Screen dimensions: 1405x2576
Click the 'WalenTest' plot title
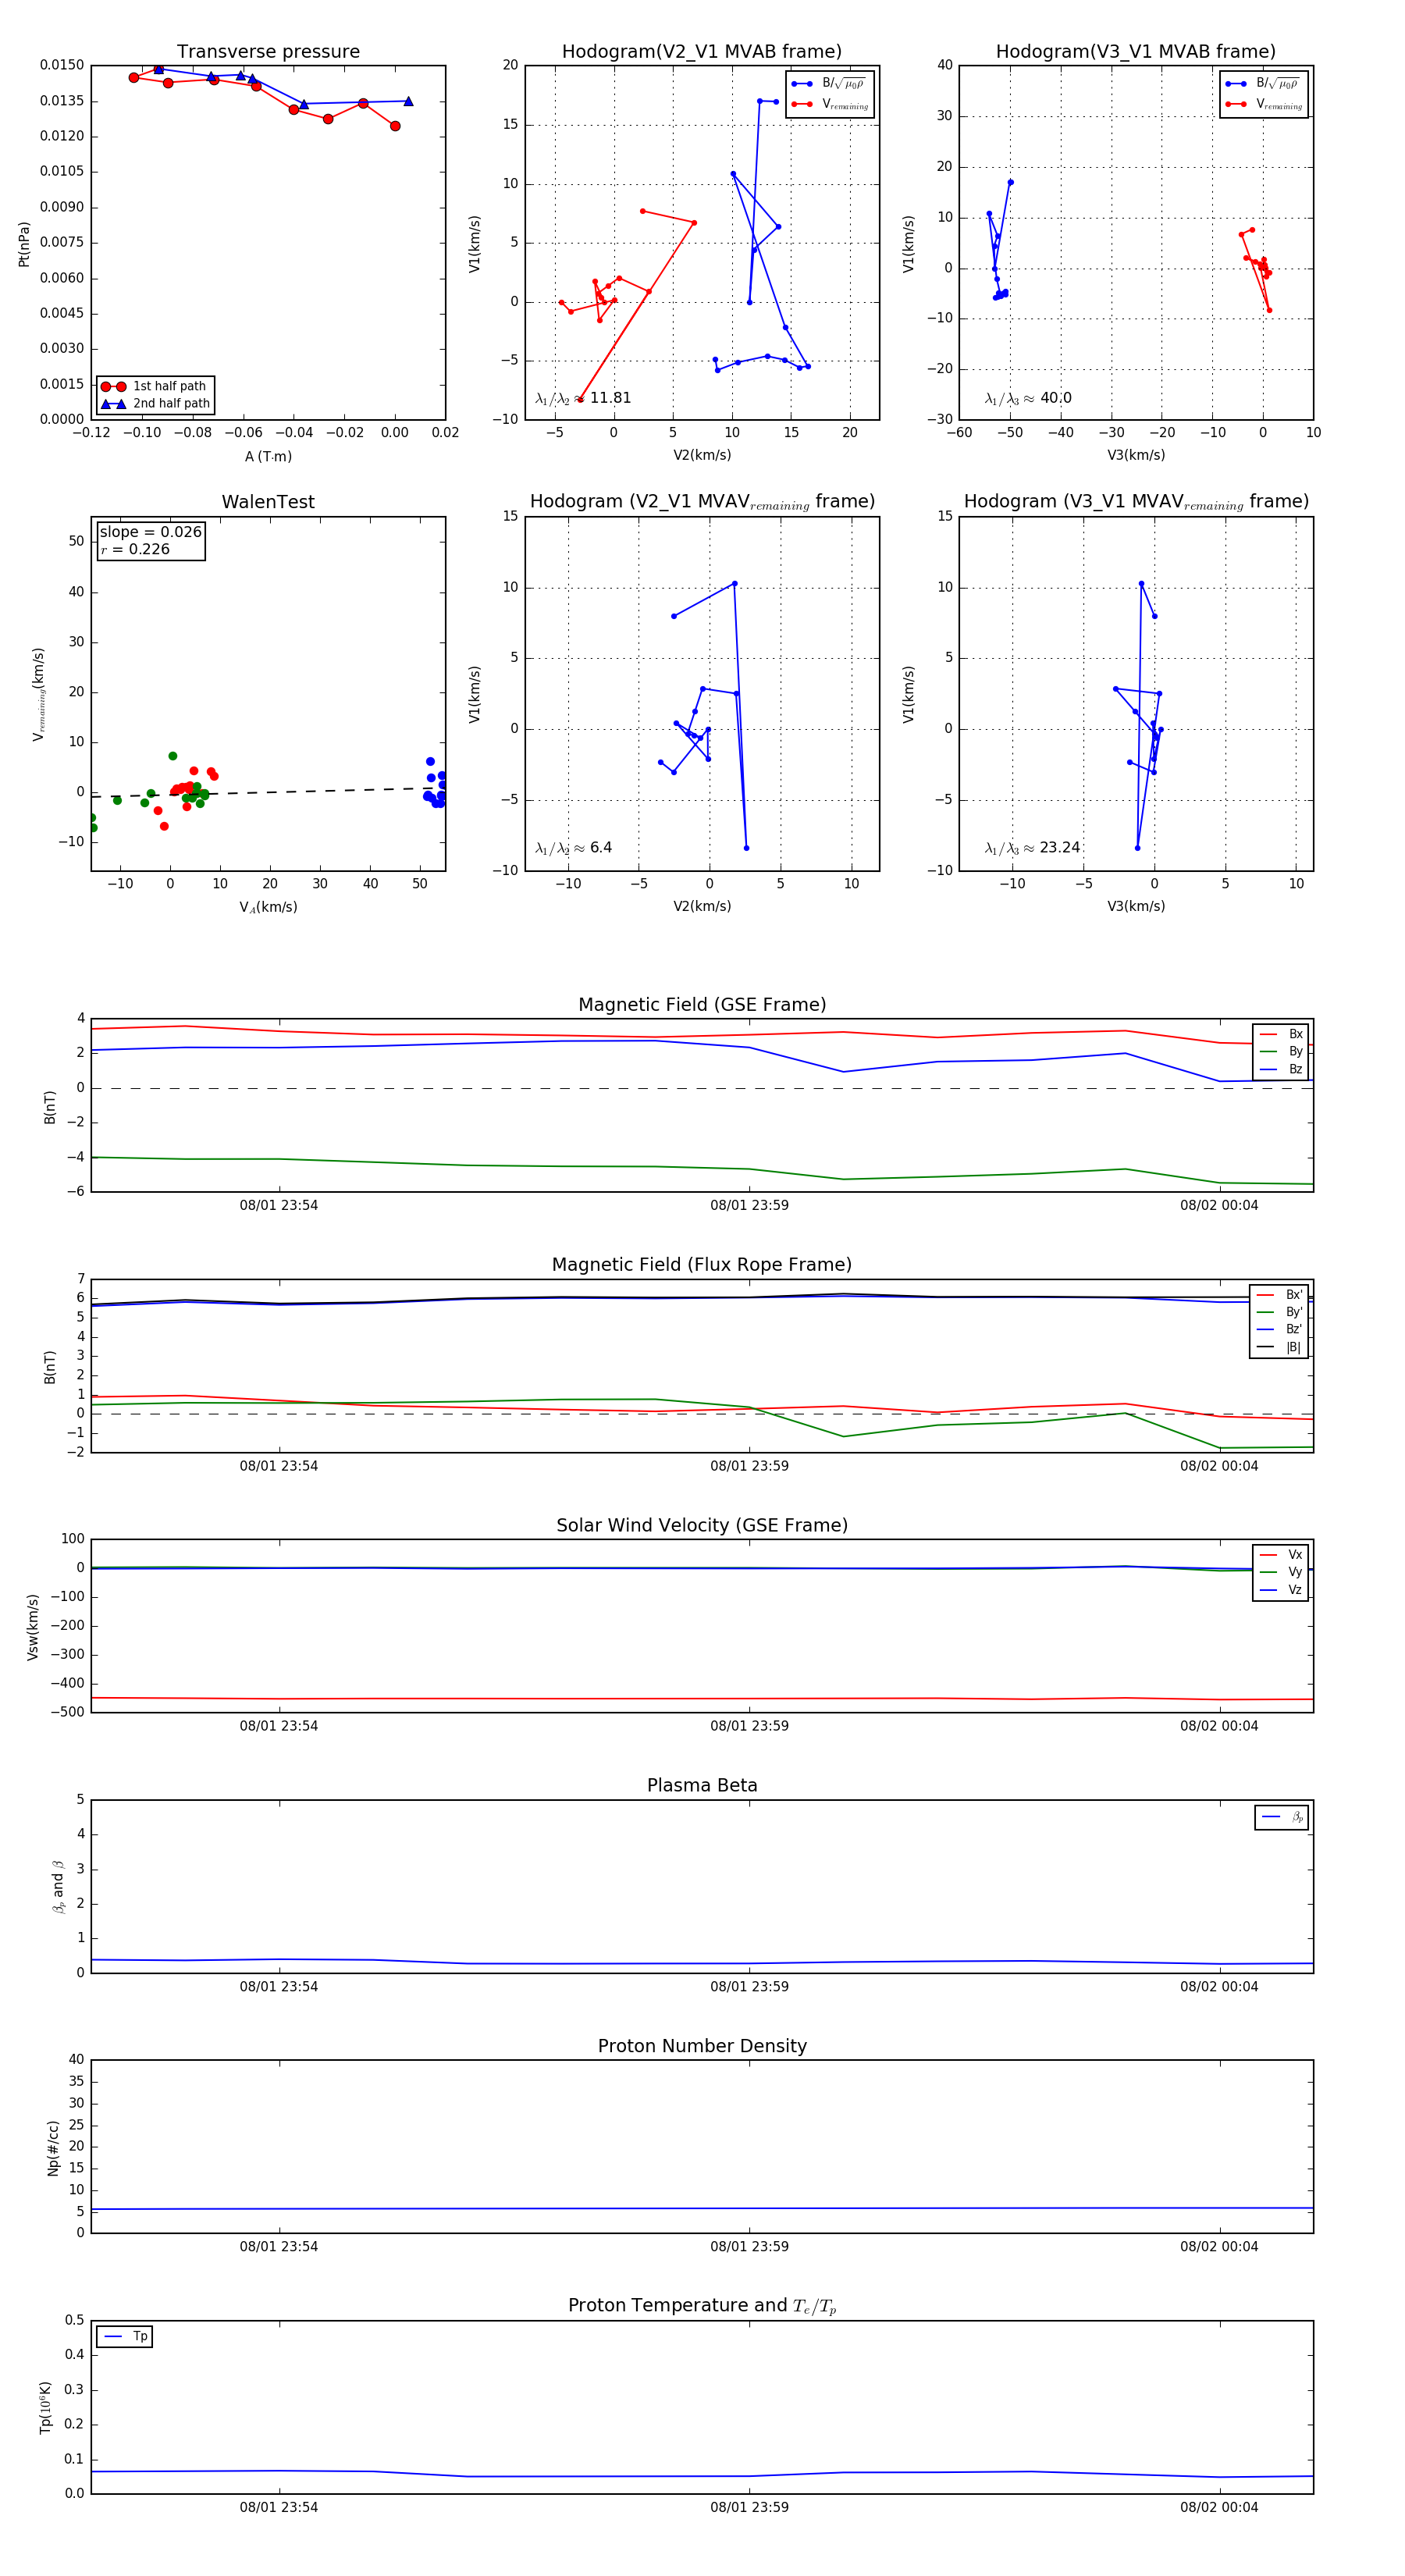(x=268, y=502)
